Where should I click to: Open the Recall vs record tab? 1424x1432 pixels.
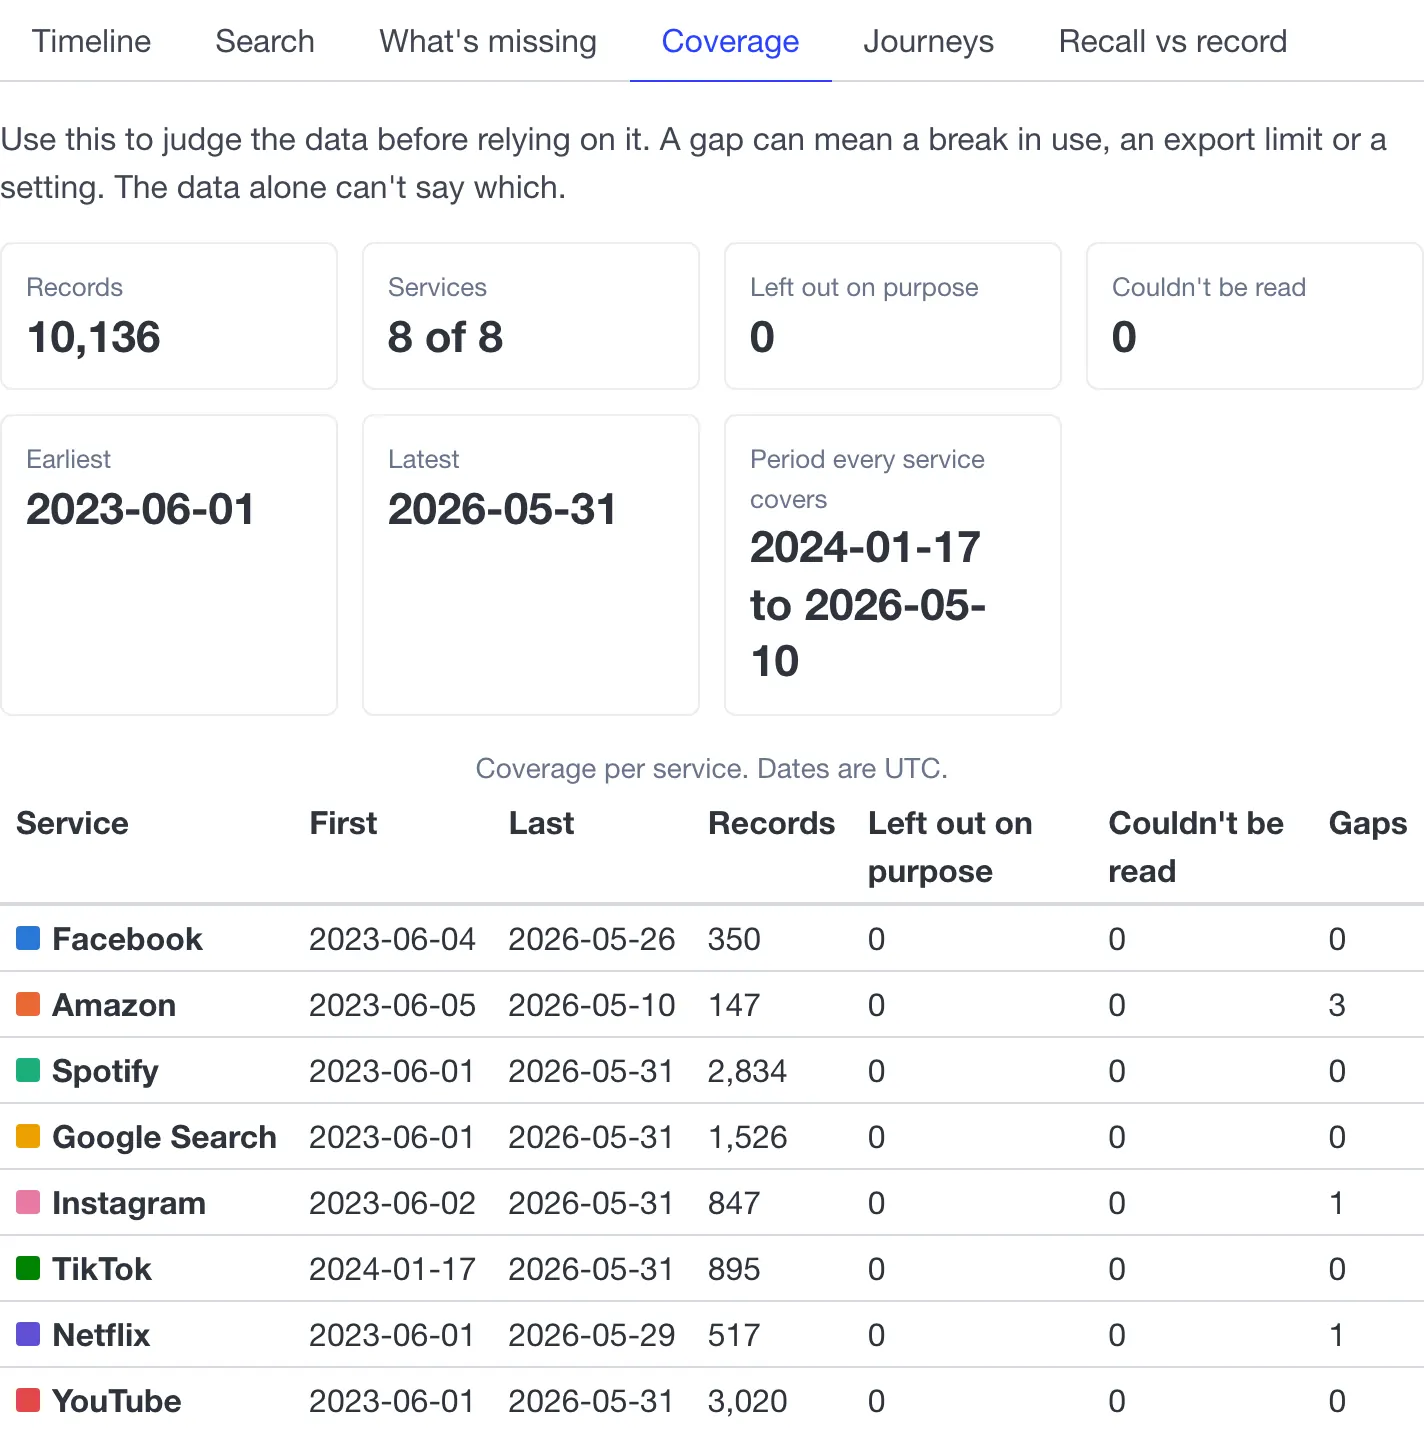pos(1173,41)
